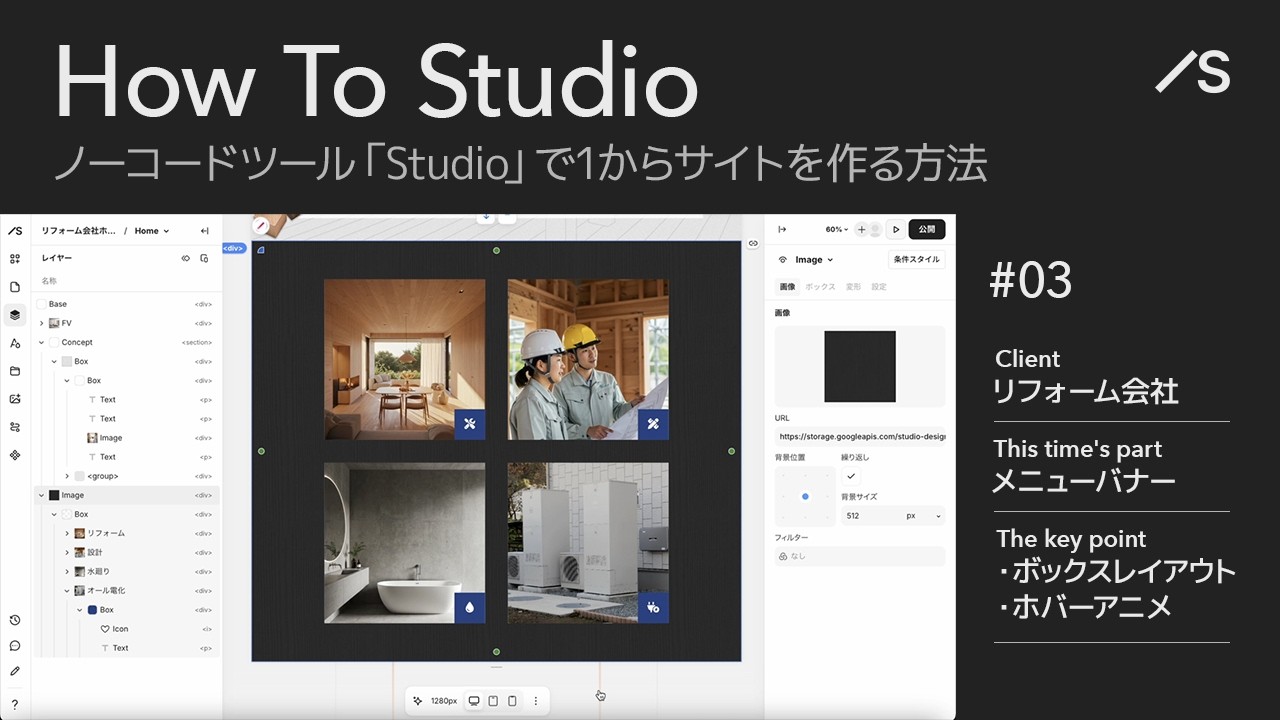The width and height of the screenshot is (1280, 720).
Task: Expand the FV layer
Action: [41, 323]
